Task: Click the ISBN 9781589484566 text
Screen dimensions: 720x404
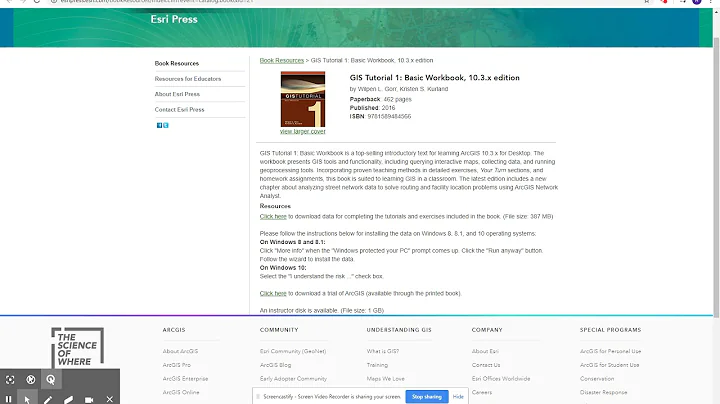Action: 380,117
